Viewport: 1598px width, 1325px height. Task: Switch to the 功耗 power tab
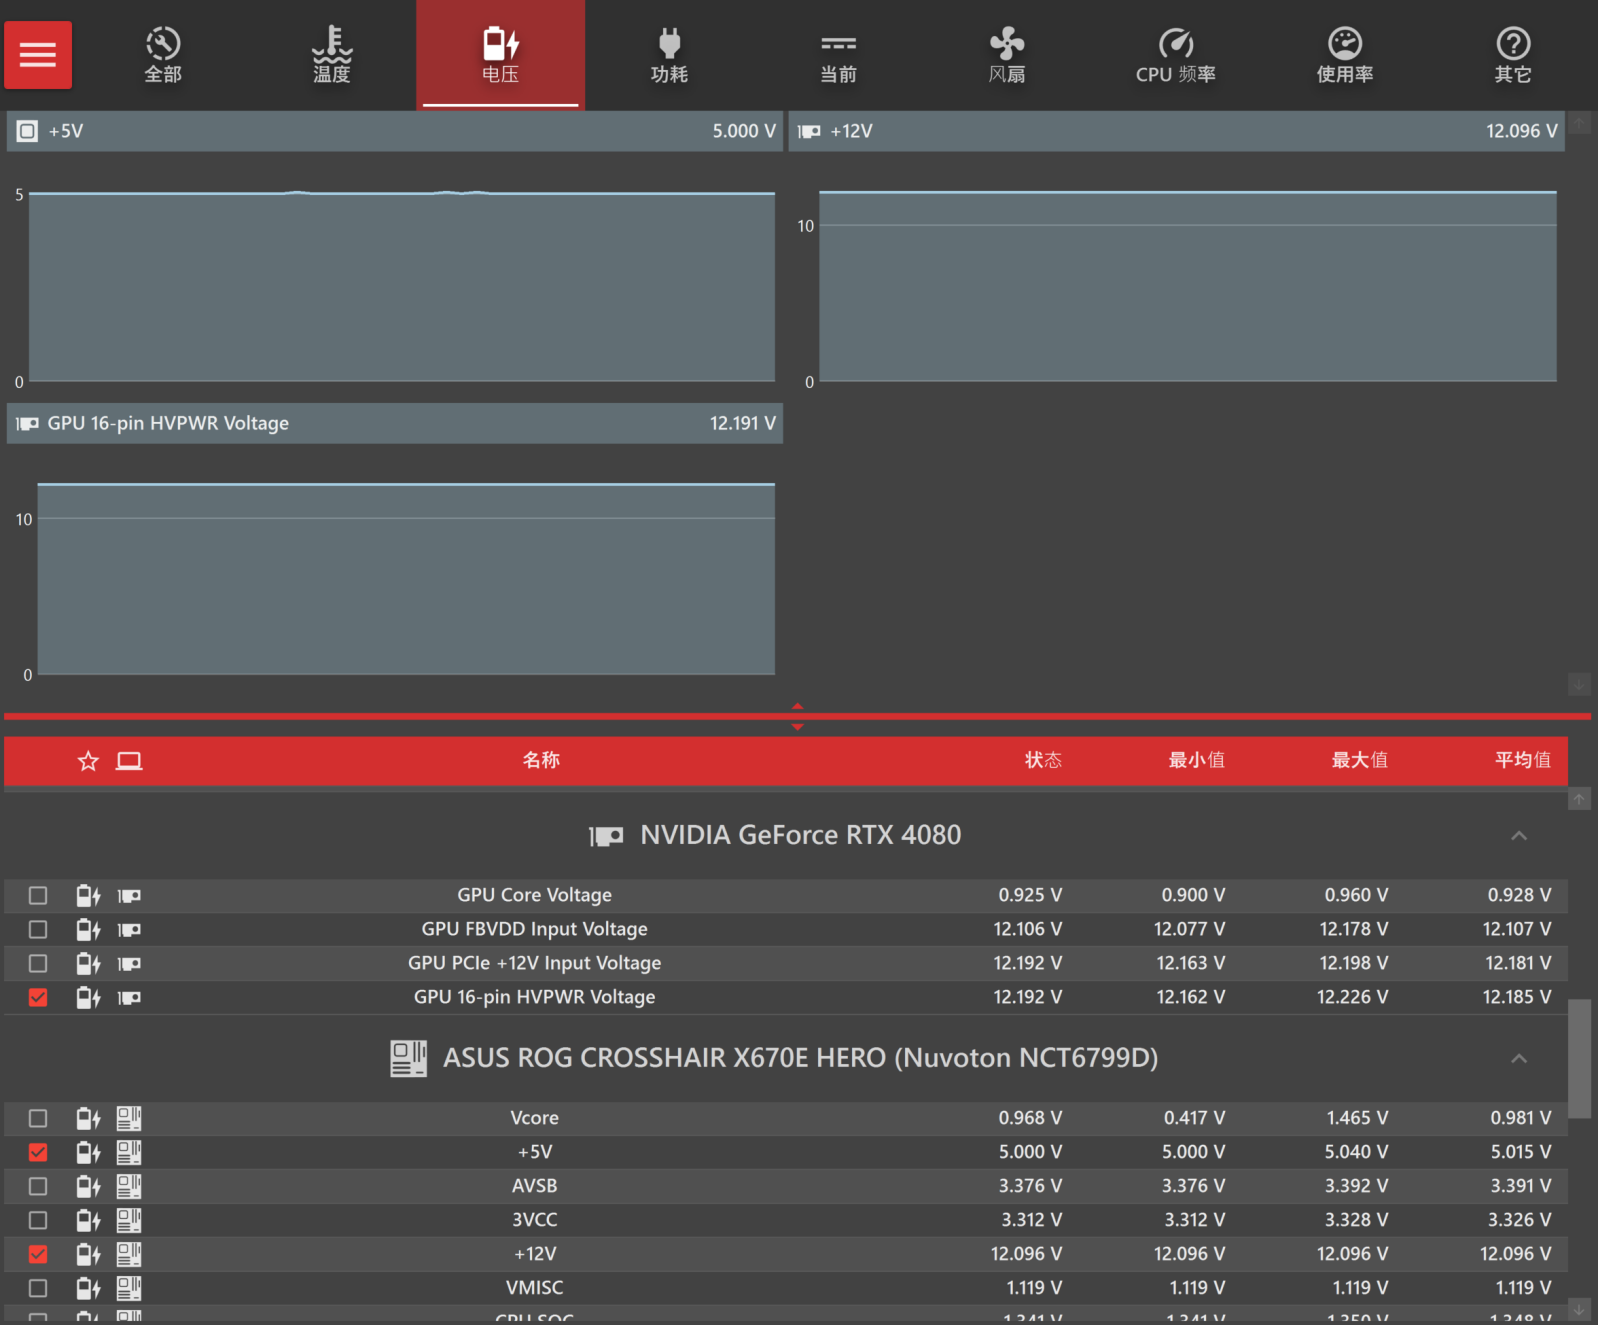[x=669, y=55]
